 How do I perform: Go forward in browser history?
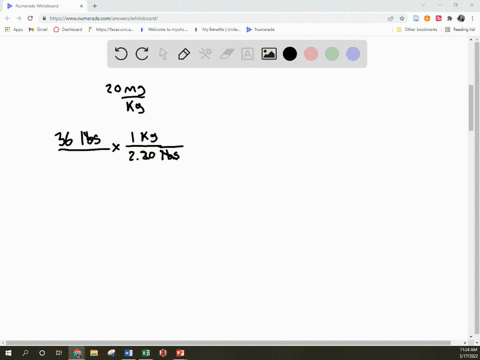[x=19, y=18]
